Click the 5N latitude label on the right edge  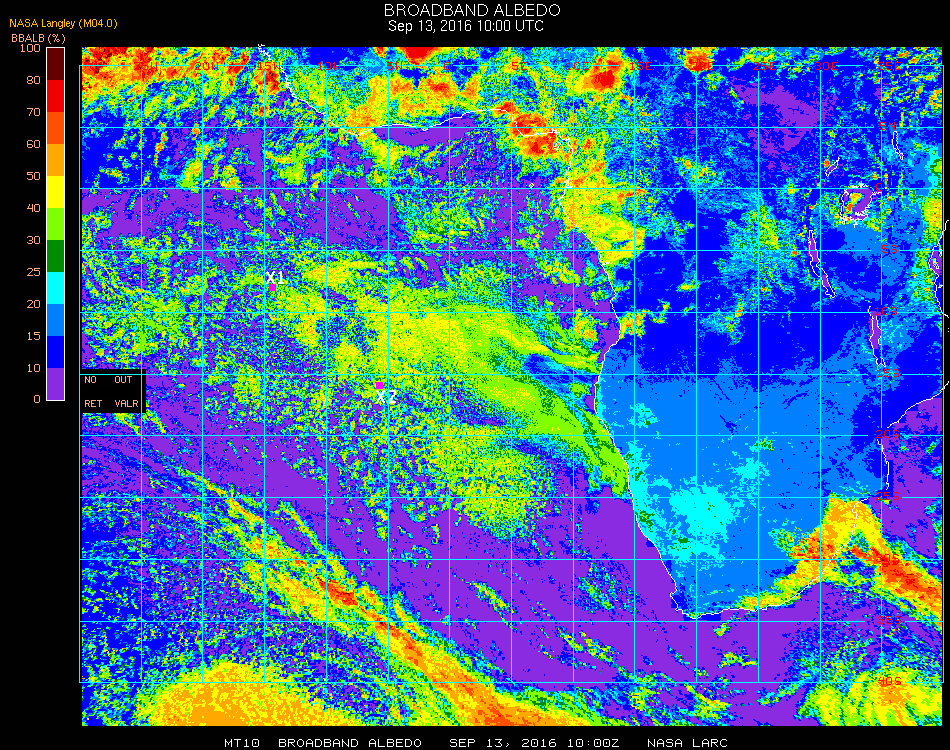point(888,126)
